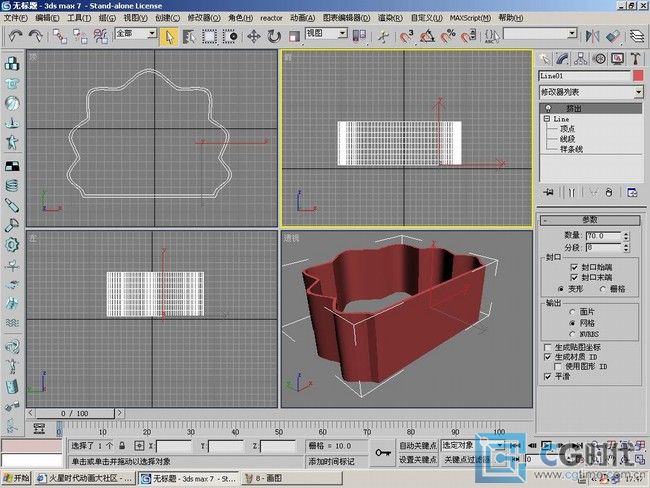Viewport: 650px width, 488px height.
Task: Switch to the Hierarchy command panel tab
Action: [x=581, y=59]
